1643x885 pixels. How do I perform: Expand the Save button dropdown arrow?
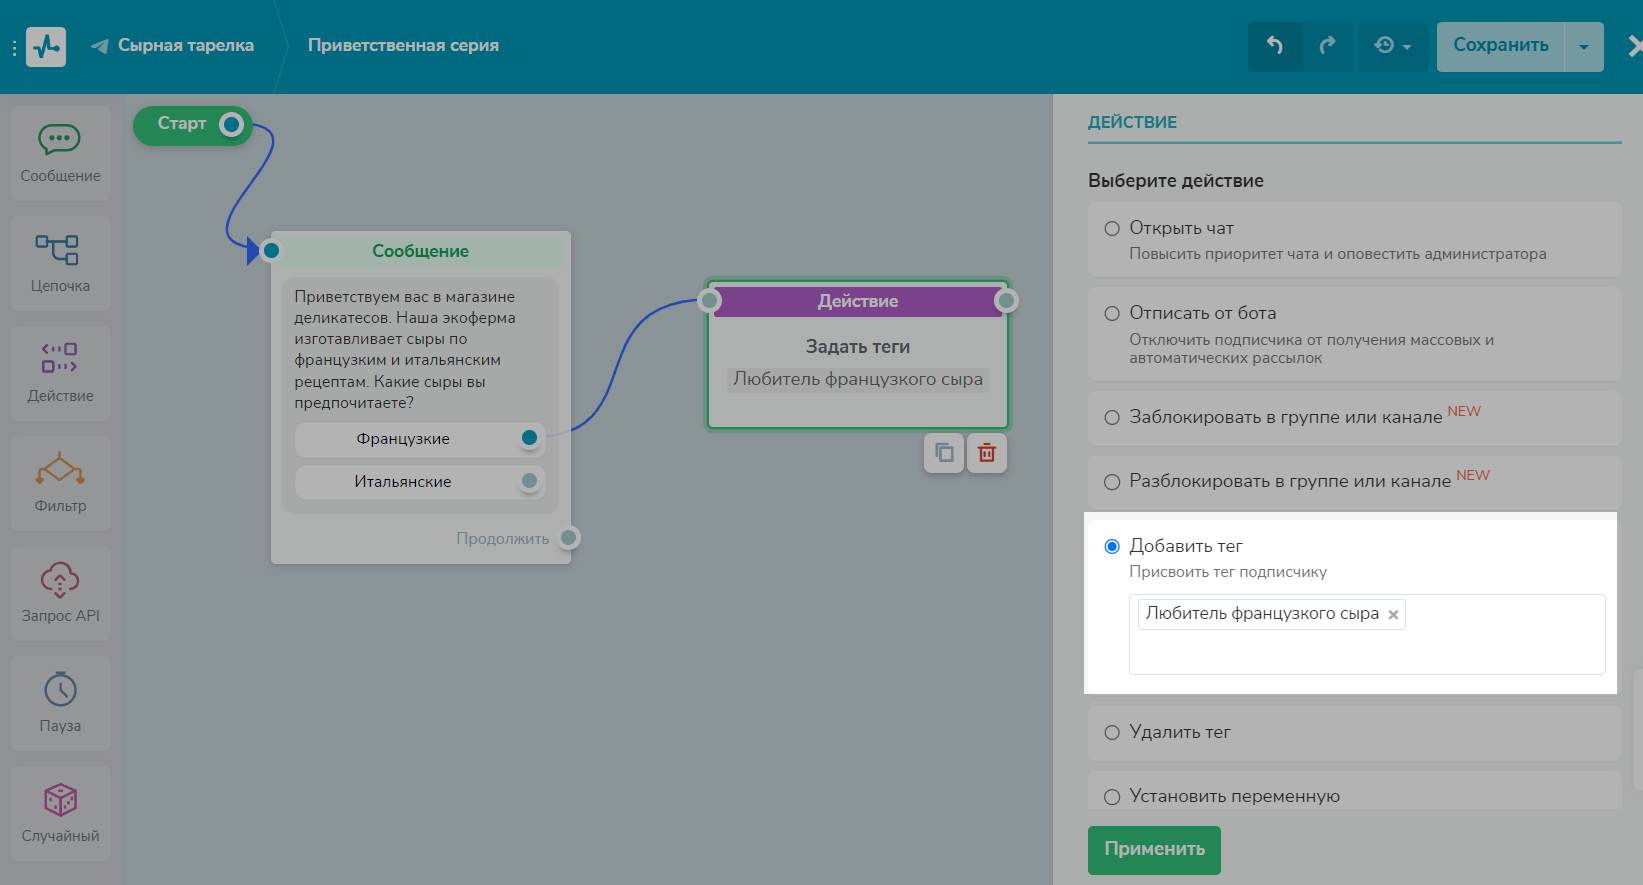point(1583,47)
